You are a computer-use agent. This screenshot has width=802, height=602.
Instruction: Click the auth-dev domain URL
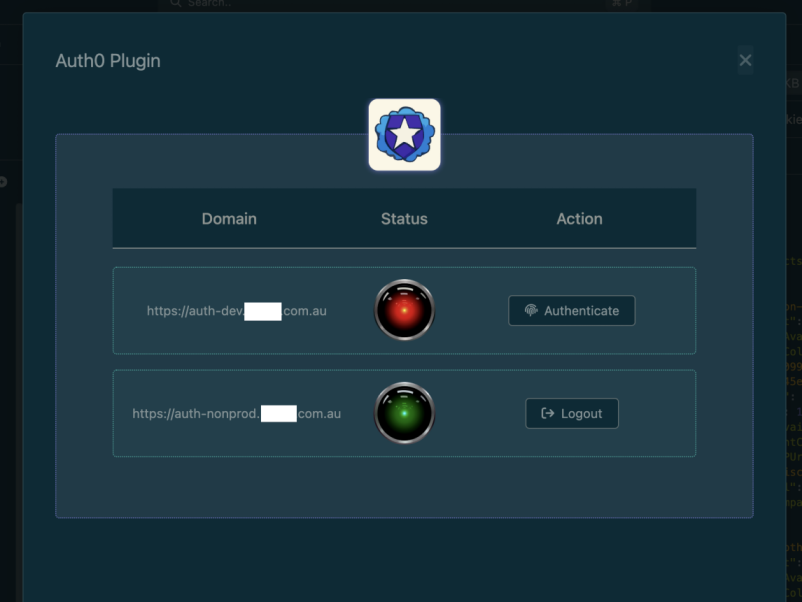(236, 311)
